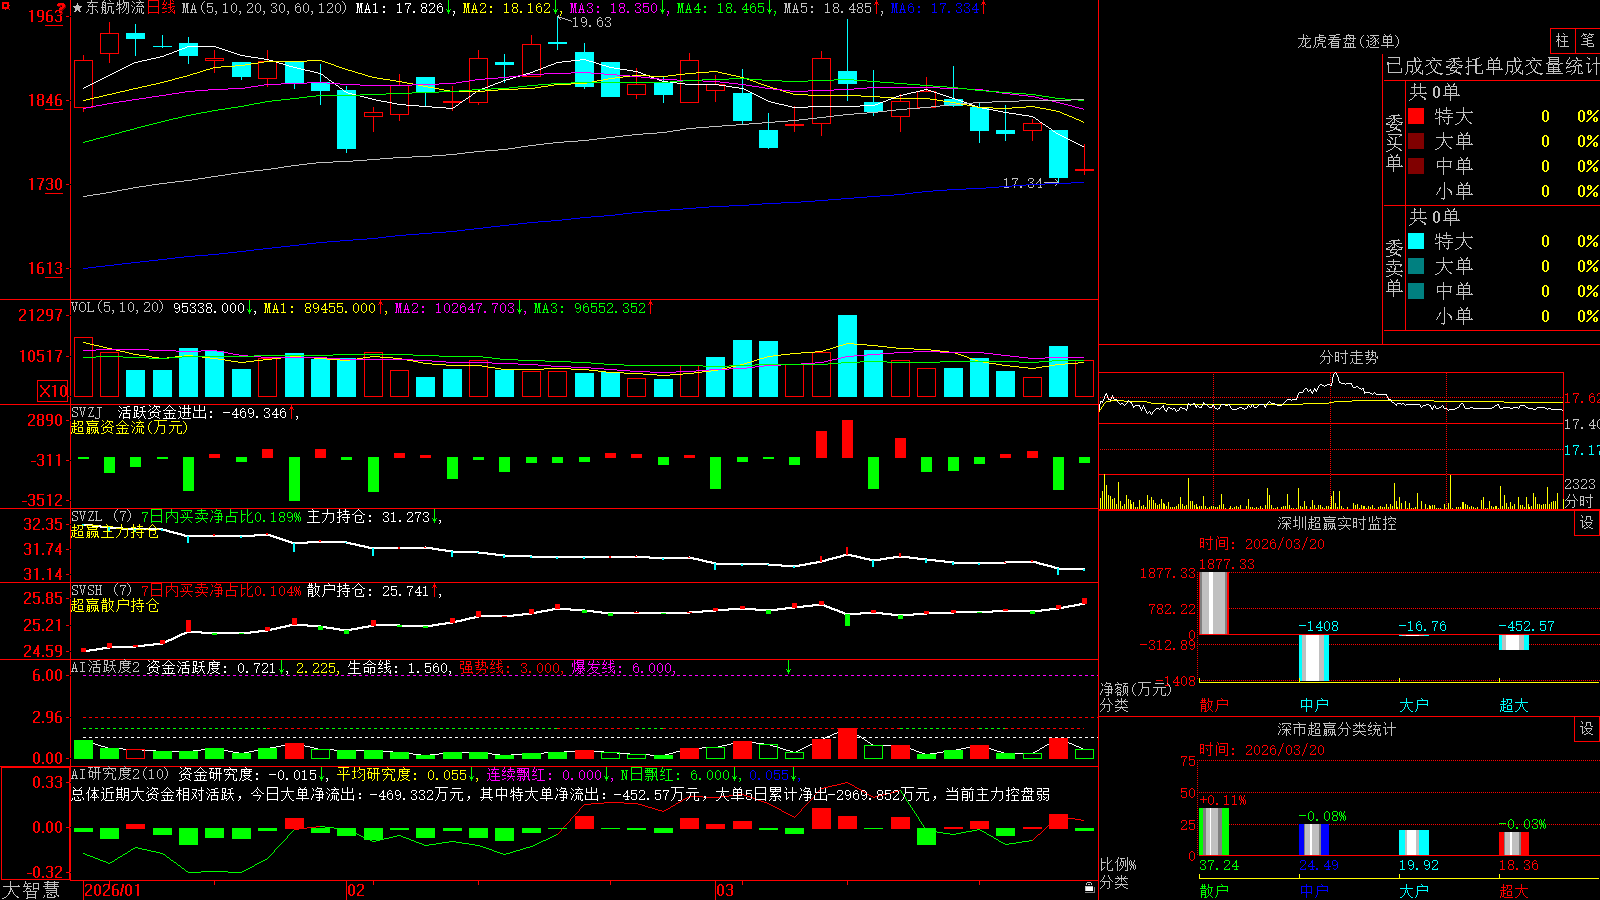Image resolution: width=1600 pixels, height=900 pixels.
Task: Click the 深市超赢分类统计 panel title
Action: tap(1337, 729)
